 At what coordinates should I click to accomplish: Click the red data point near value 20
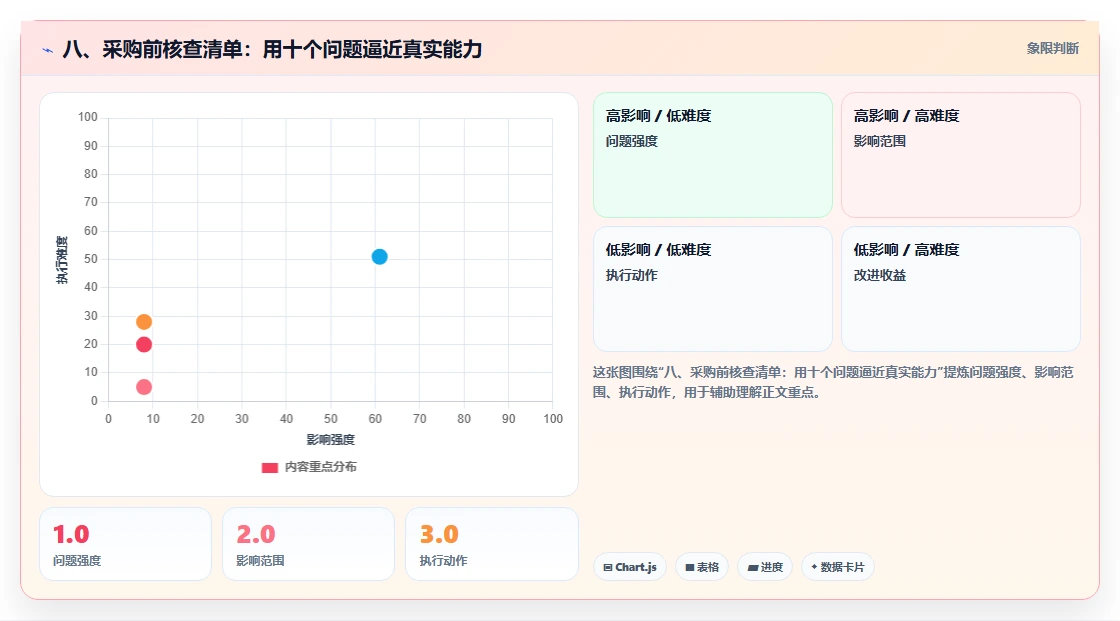[144, 344]
